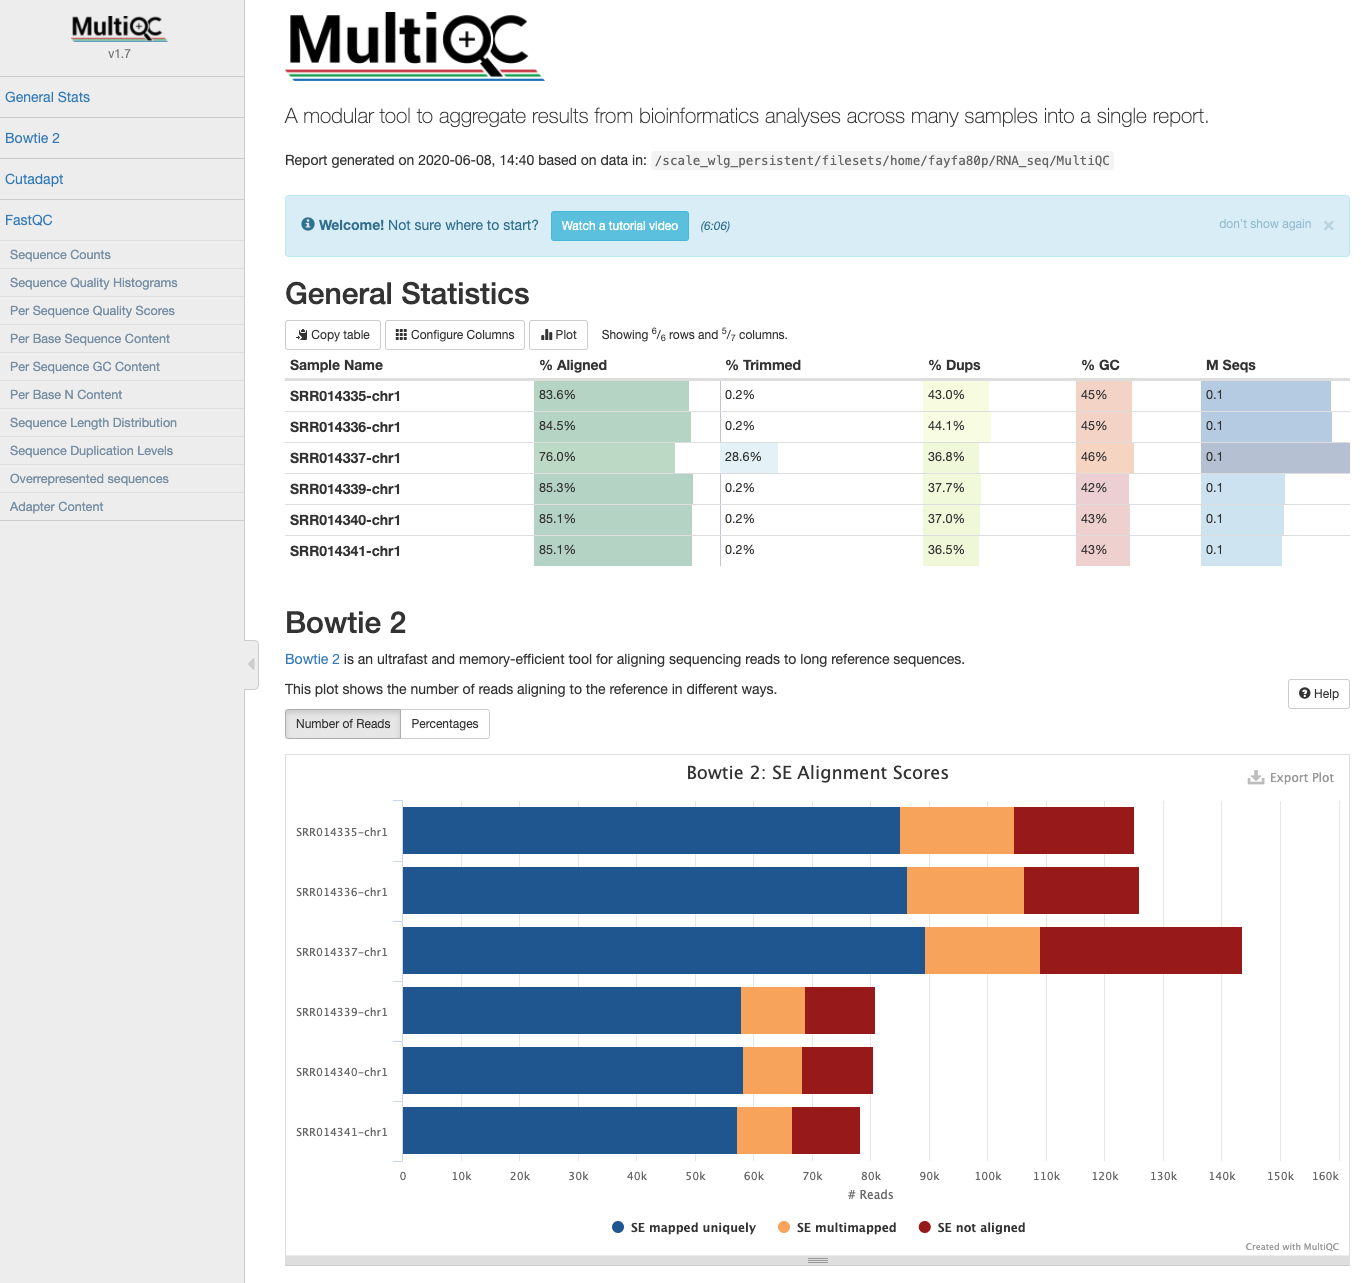This screenshot has width=1361, height=1283.
Task: Click the 76.0% aligned value cell
Action: [x=627, y=458]
